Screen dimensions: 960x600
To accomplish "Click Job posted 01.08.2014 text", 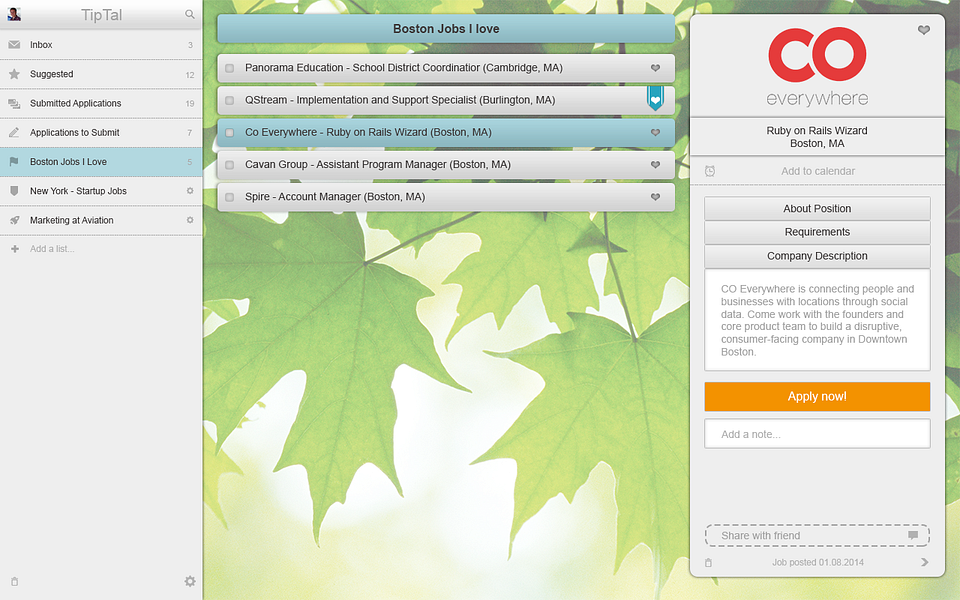I will pyautogui.click(x=817, y=563).
